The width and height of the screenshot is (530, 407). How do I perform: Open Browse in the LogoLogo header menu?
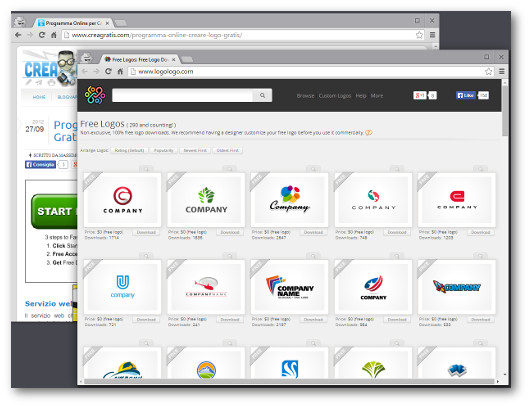pos(305,96)
